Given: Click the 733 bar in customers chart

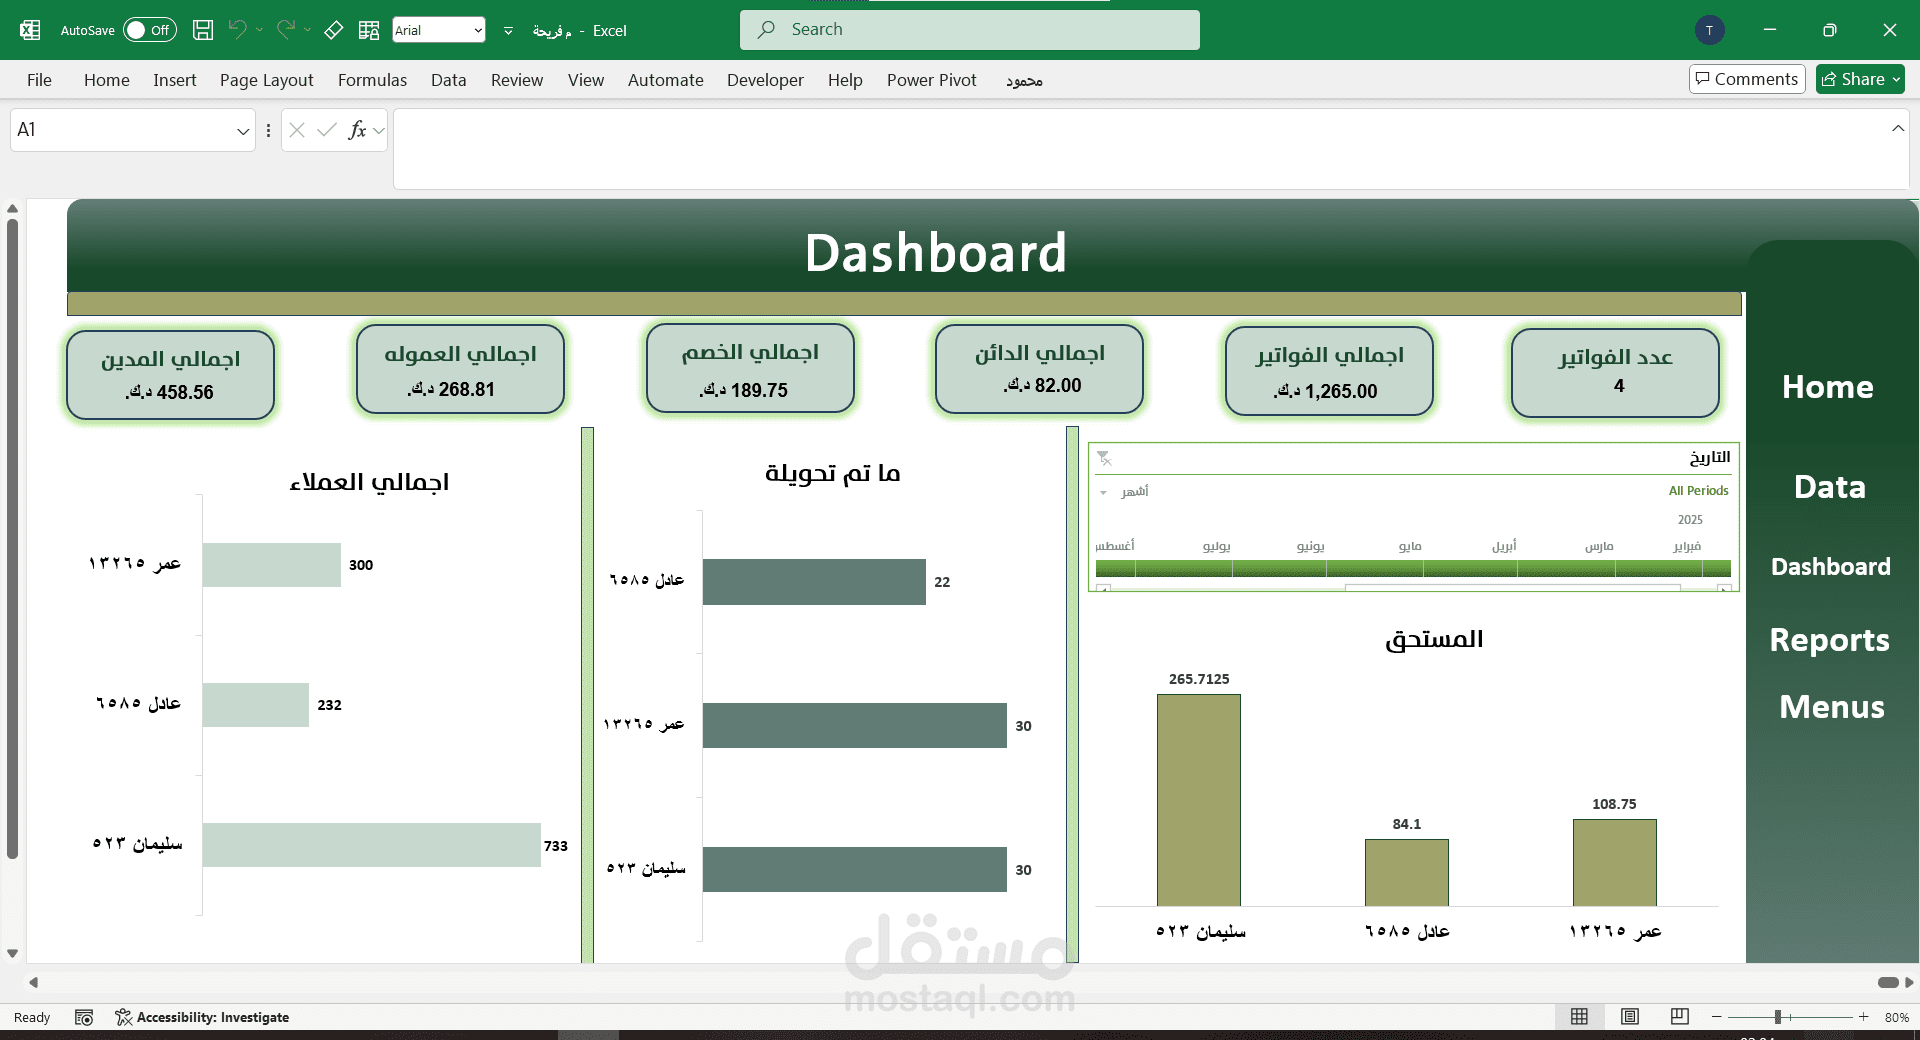Looking at the screenshot, I should [371, 845].
